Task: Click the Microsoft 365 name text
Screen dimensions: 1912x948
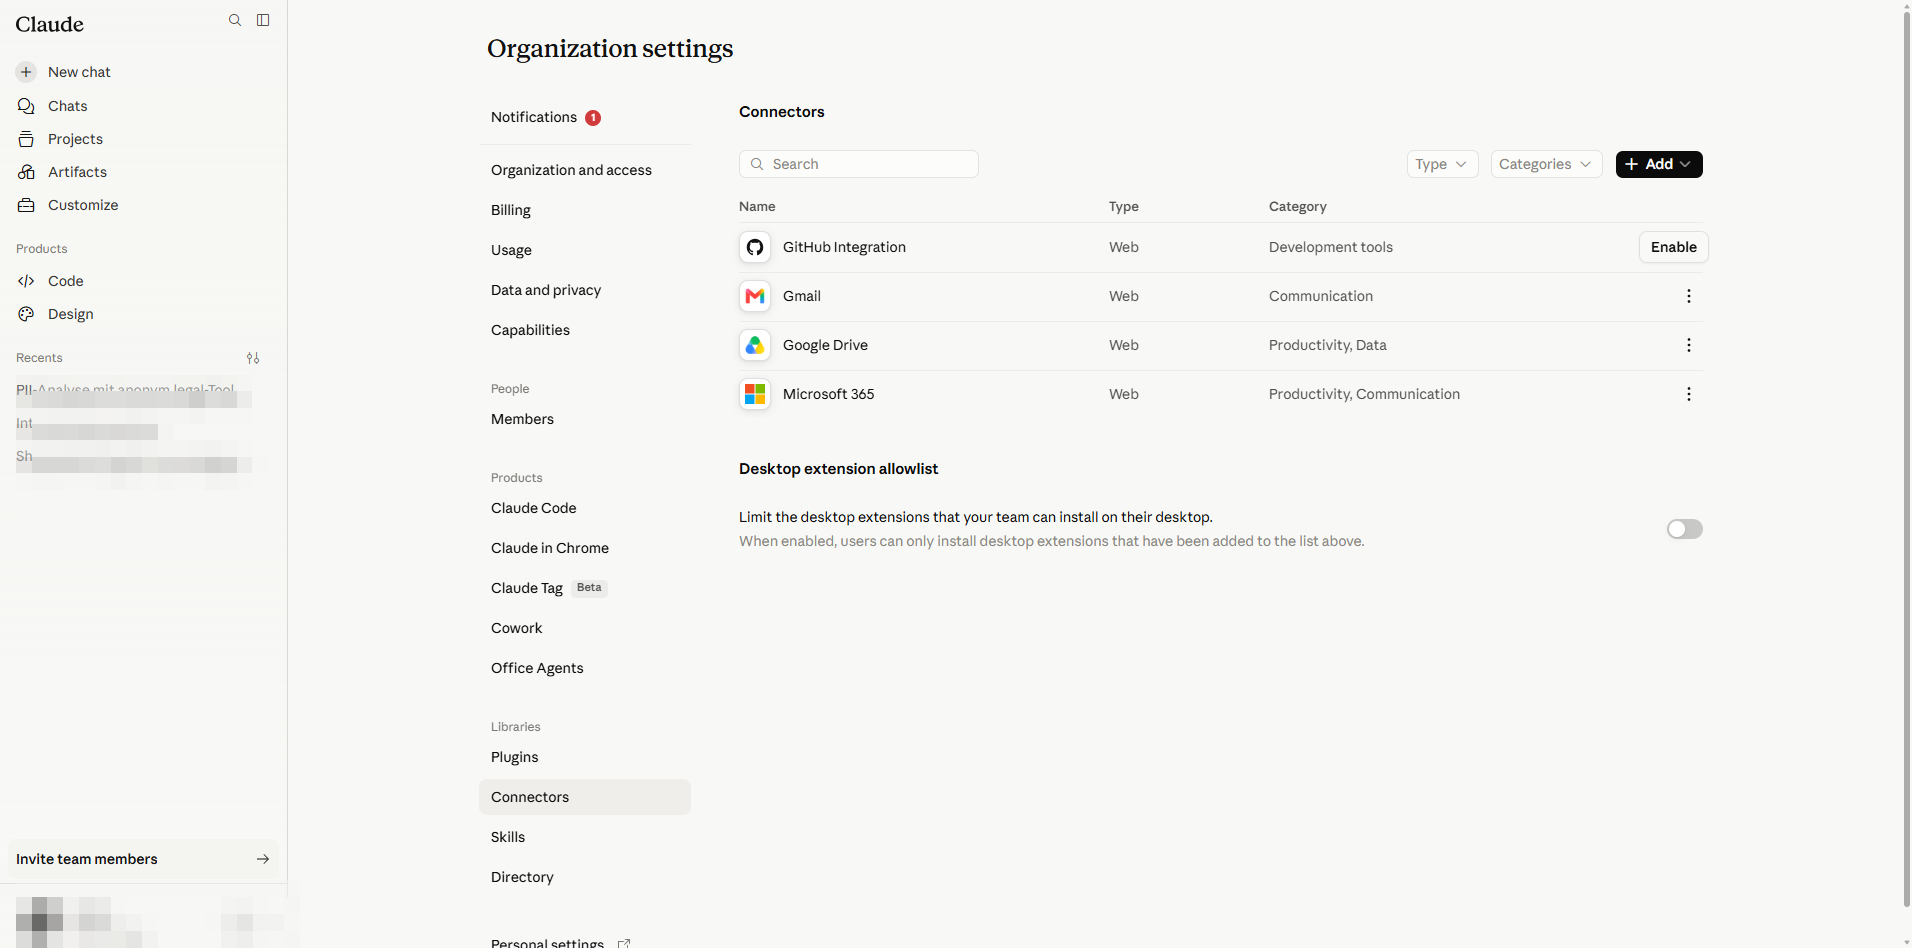Action: (829, 394)
